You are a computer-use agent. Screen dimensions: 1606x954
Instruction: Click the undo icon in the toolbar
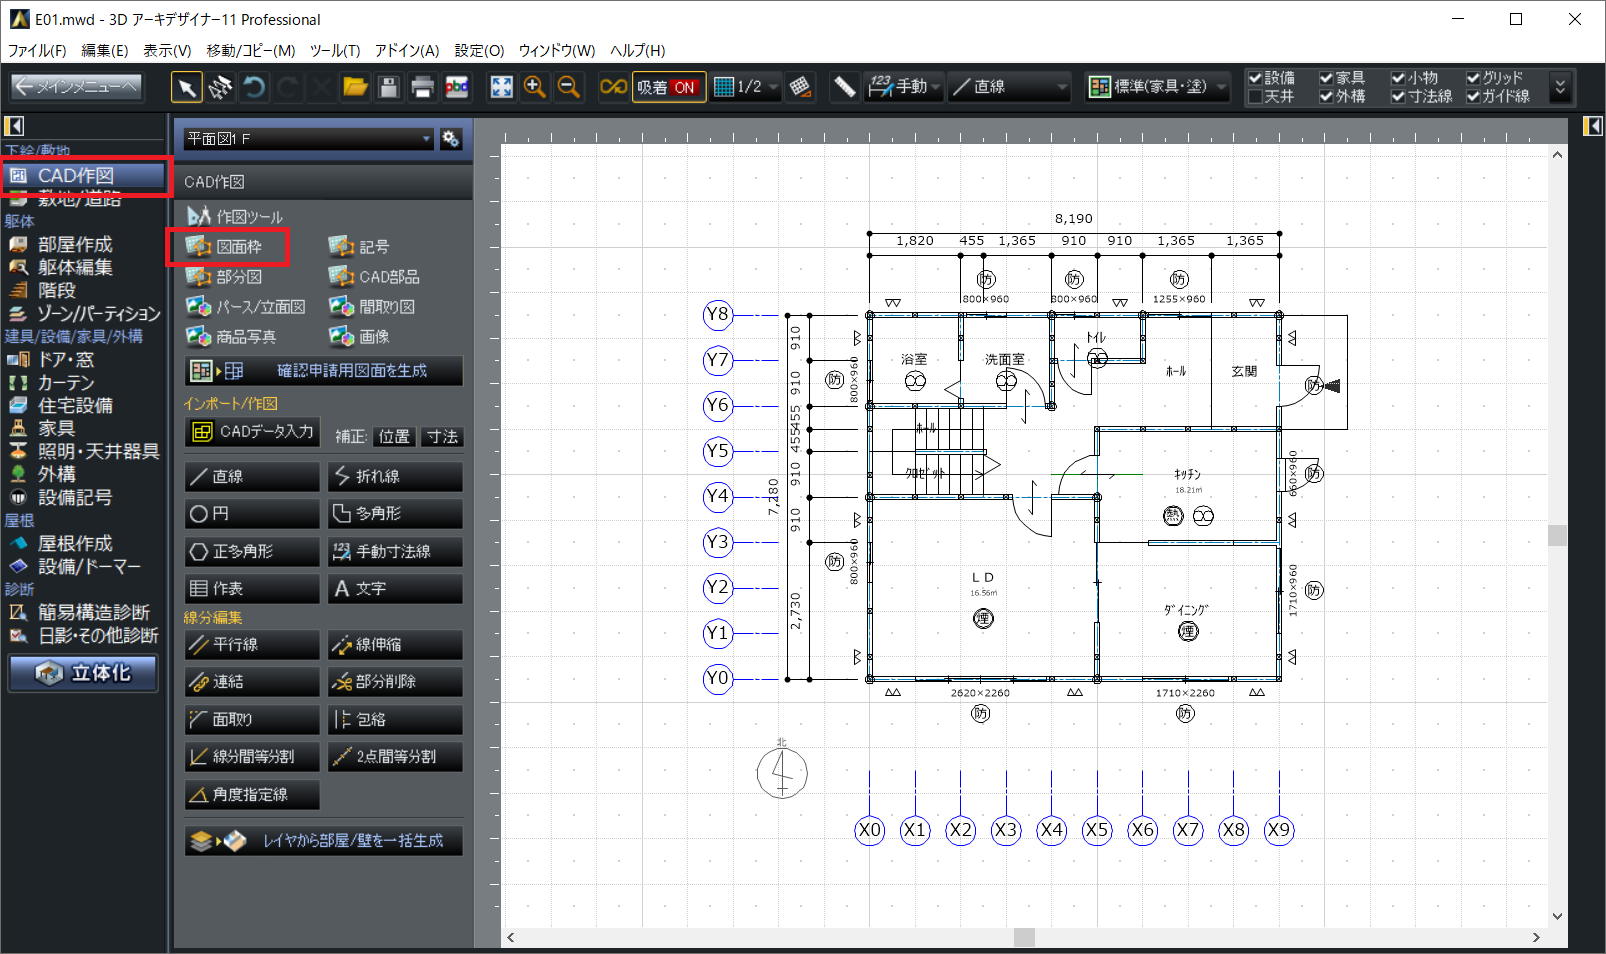[255, 88]
